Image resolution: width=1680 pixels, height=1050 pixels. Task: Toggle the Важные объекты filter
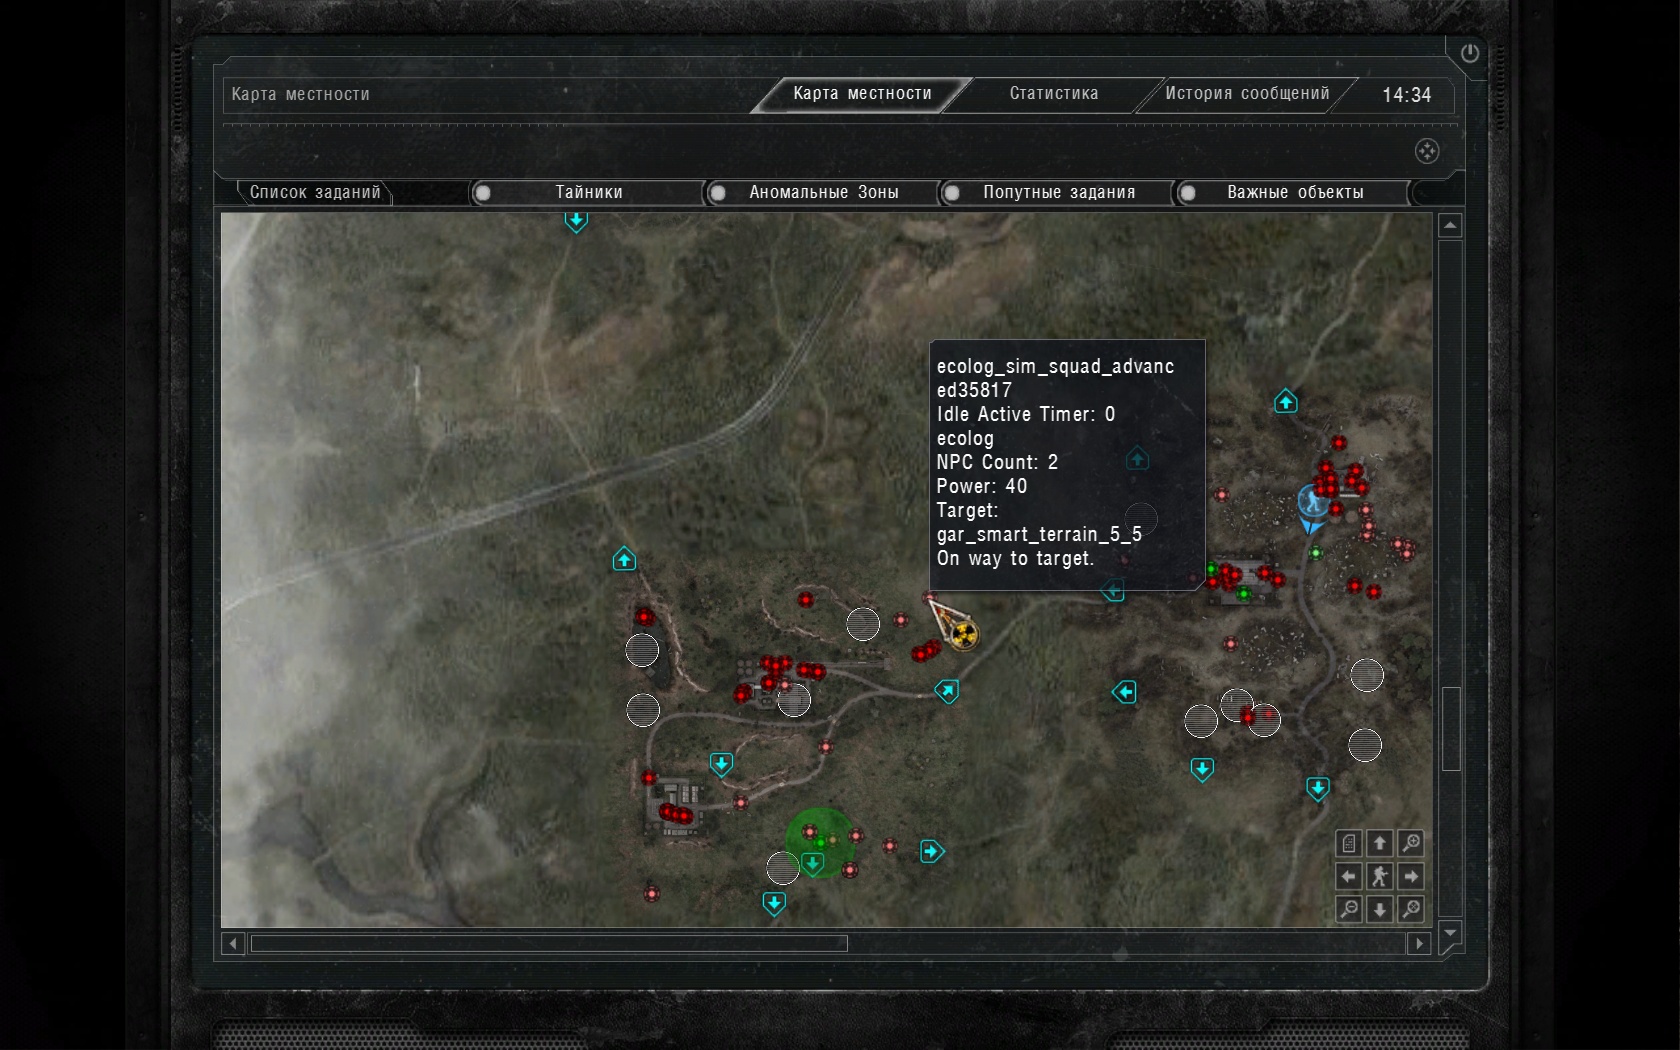1294,192
